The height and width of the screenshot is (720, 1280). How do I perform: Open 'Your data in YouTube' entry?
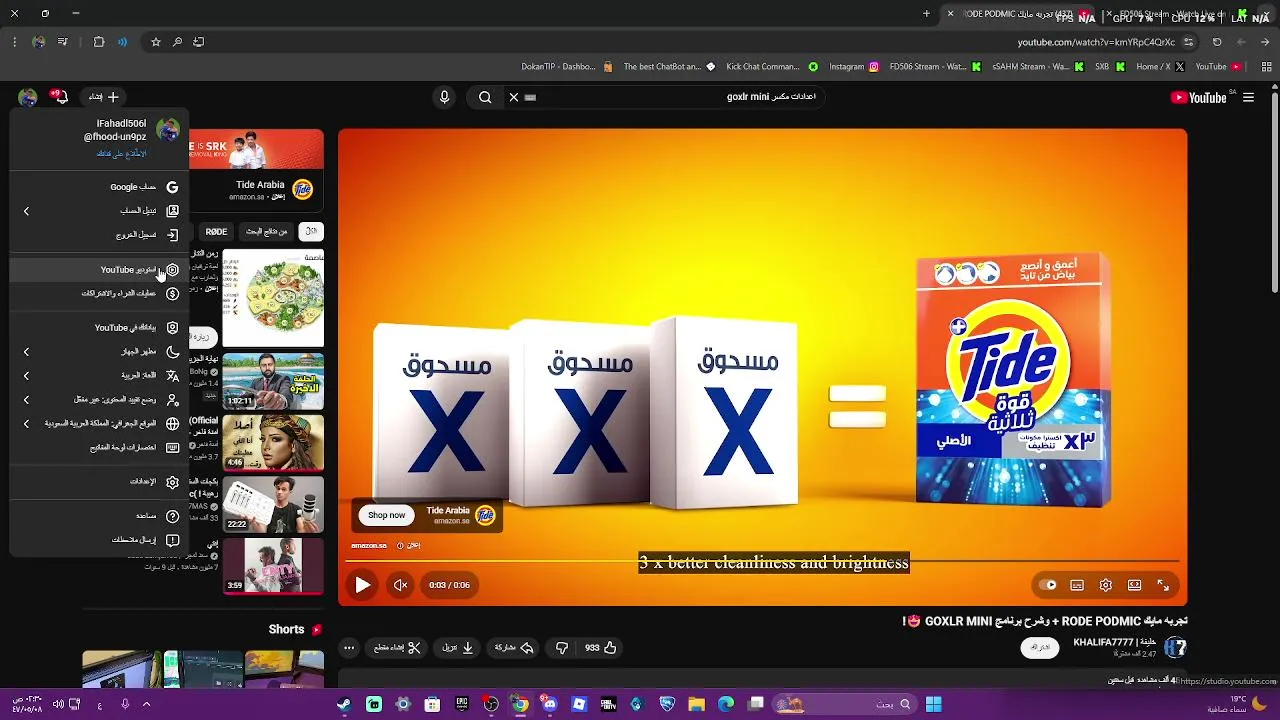point(98,328)
